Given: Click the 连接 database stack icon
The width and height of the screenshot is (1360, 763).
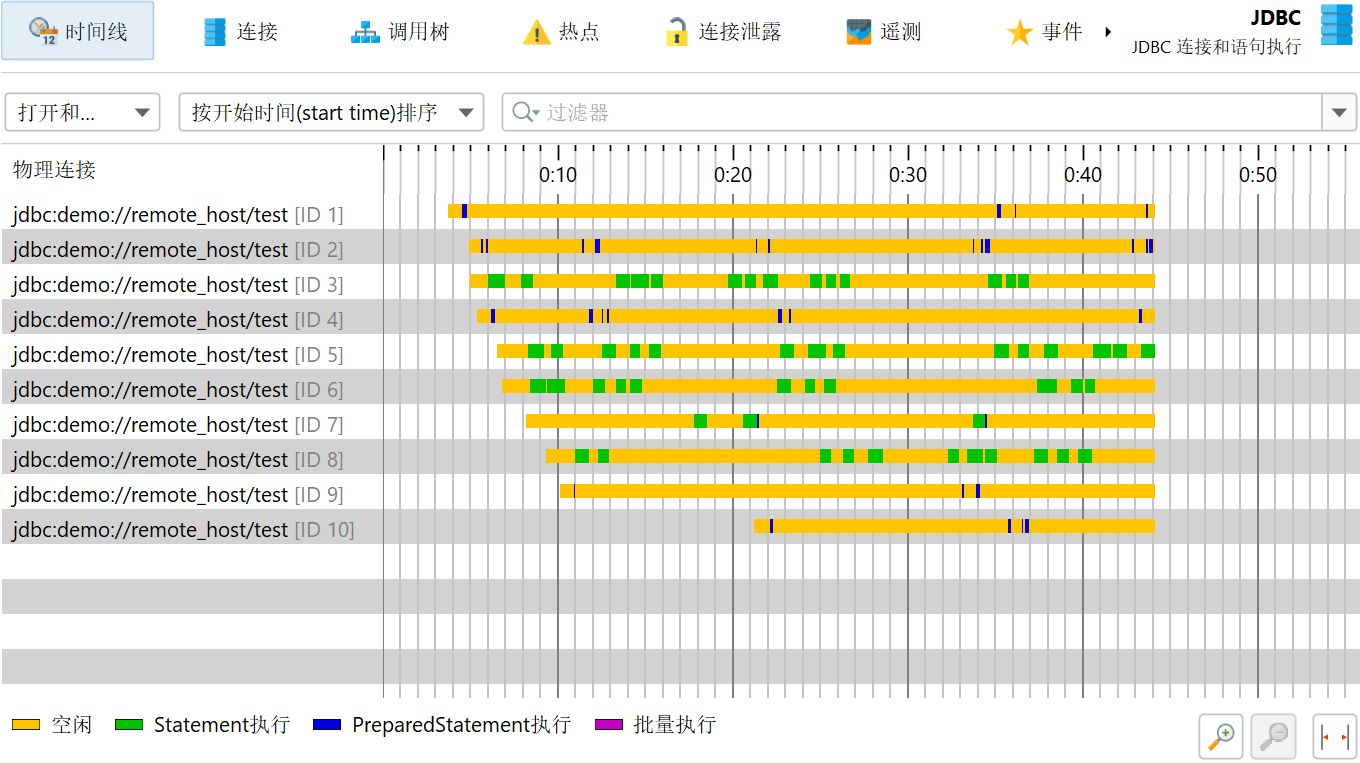Looking at the screenshot, I should (215, 32).
